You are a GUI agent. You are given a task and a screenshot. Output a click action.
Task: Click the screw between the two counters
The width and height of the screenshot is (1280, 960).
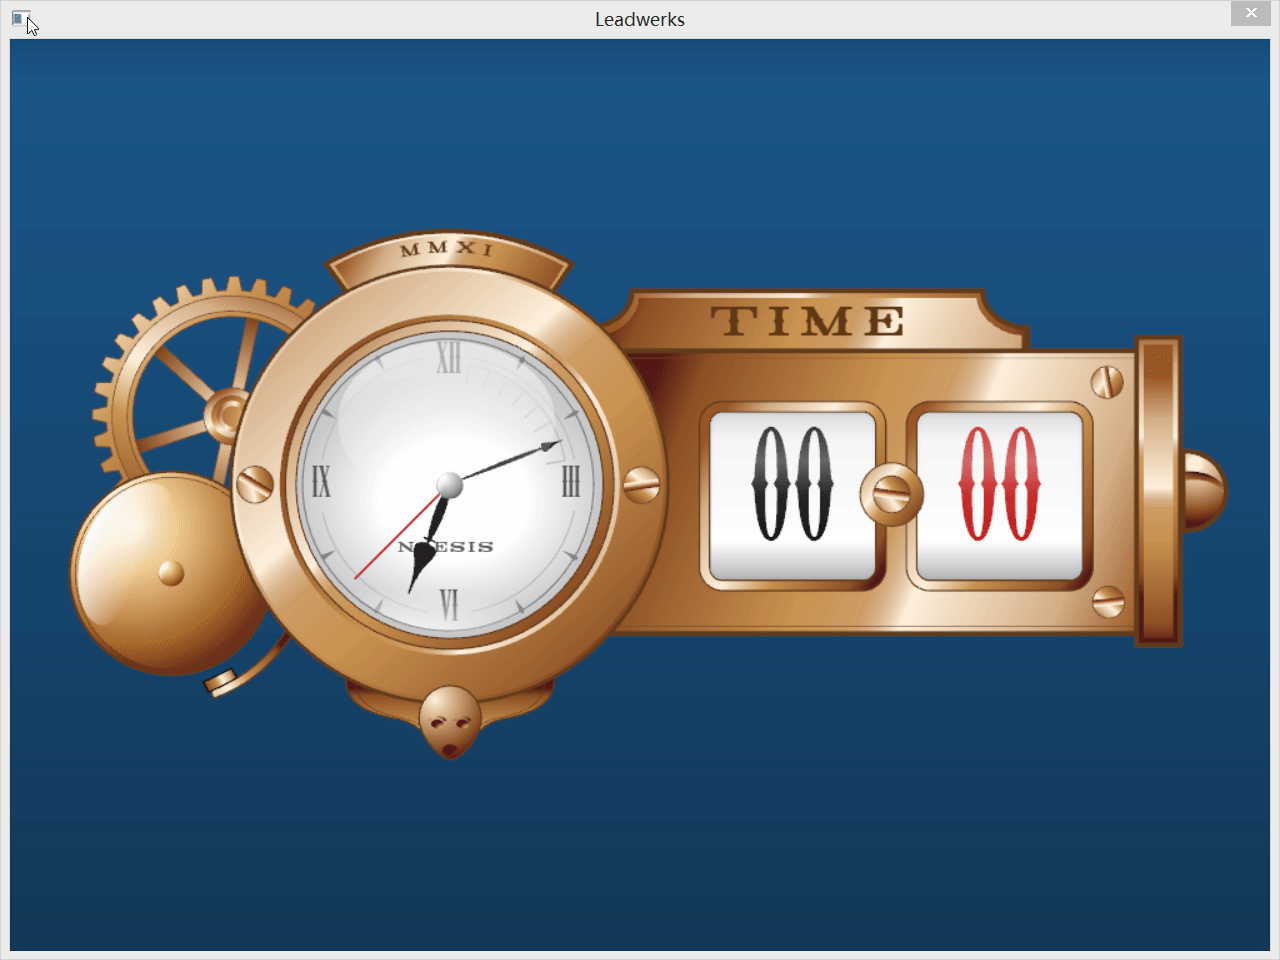click(890, 494)
